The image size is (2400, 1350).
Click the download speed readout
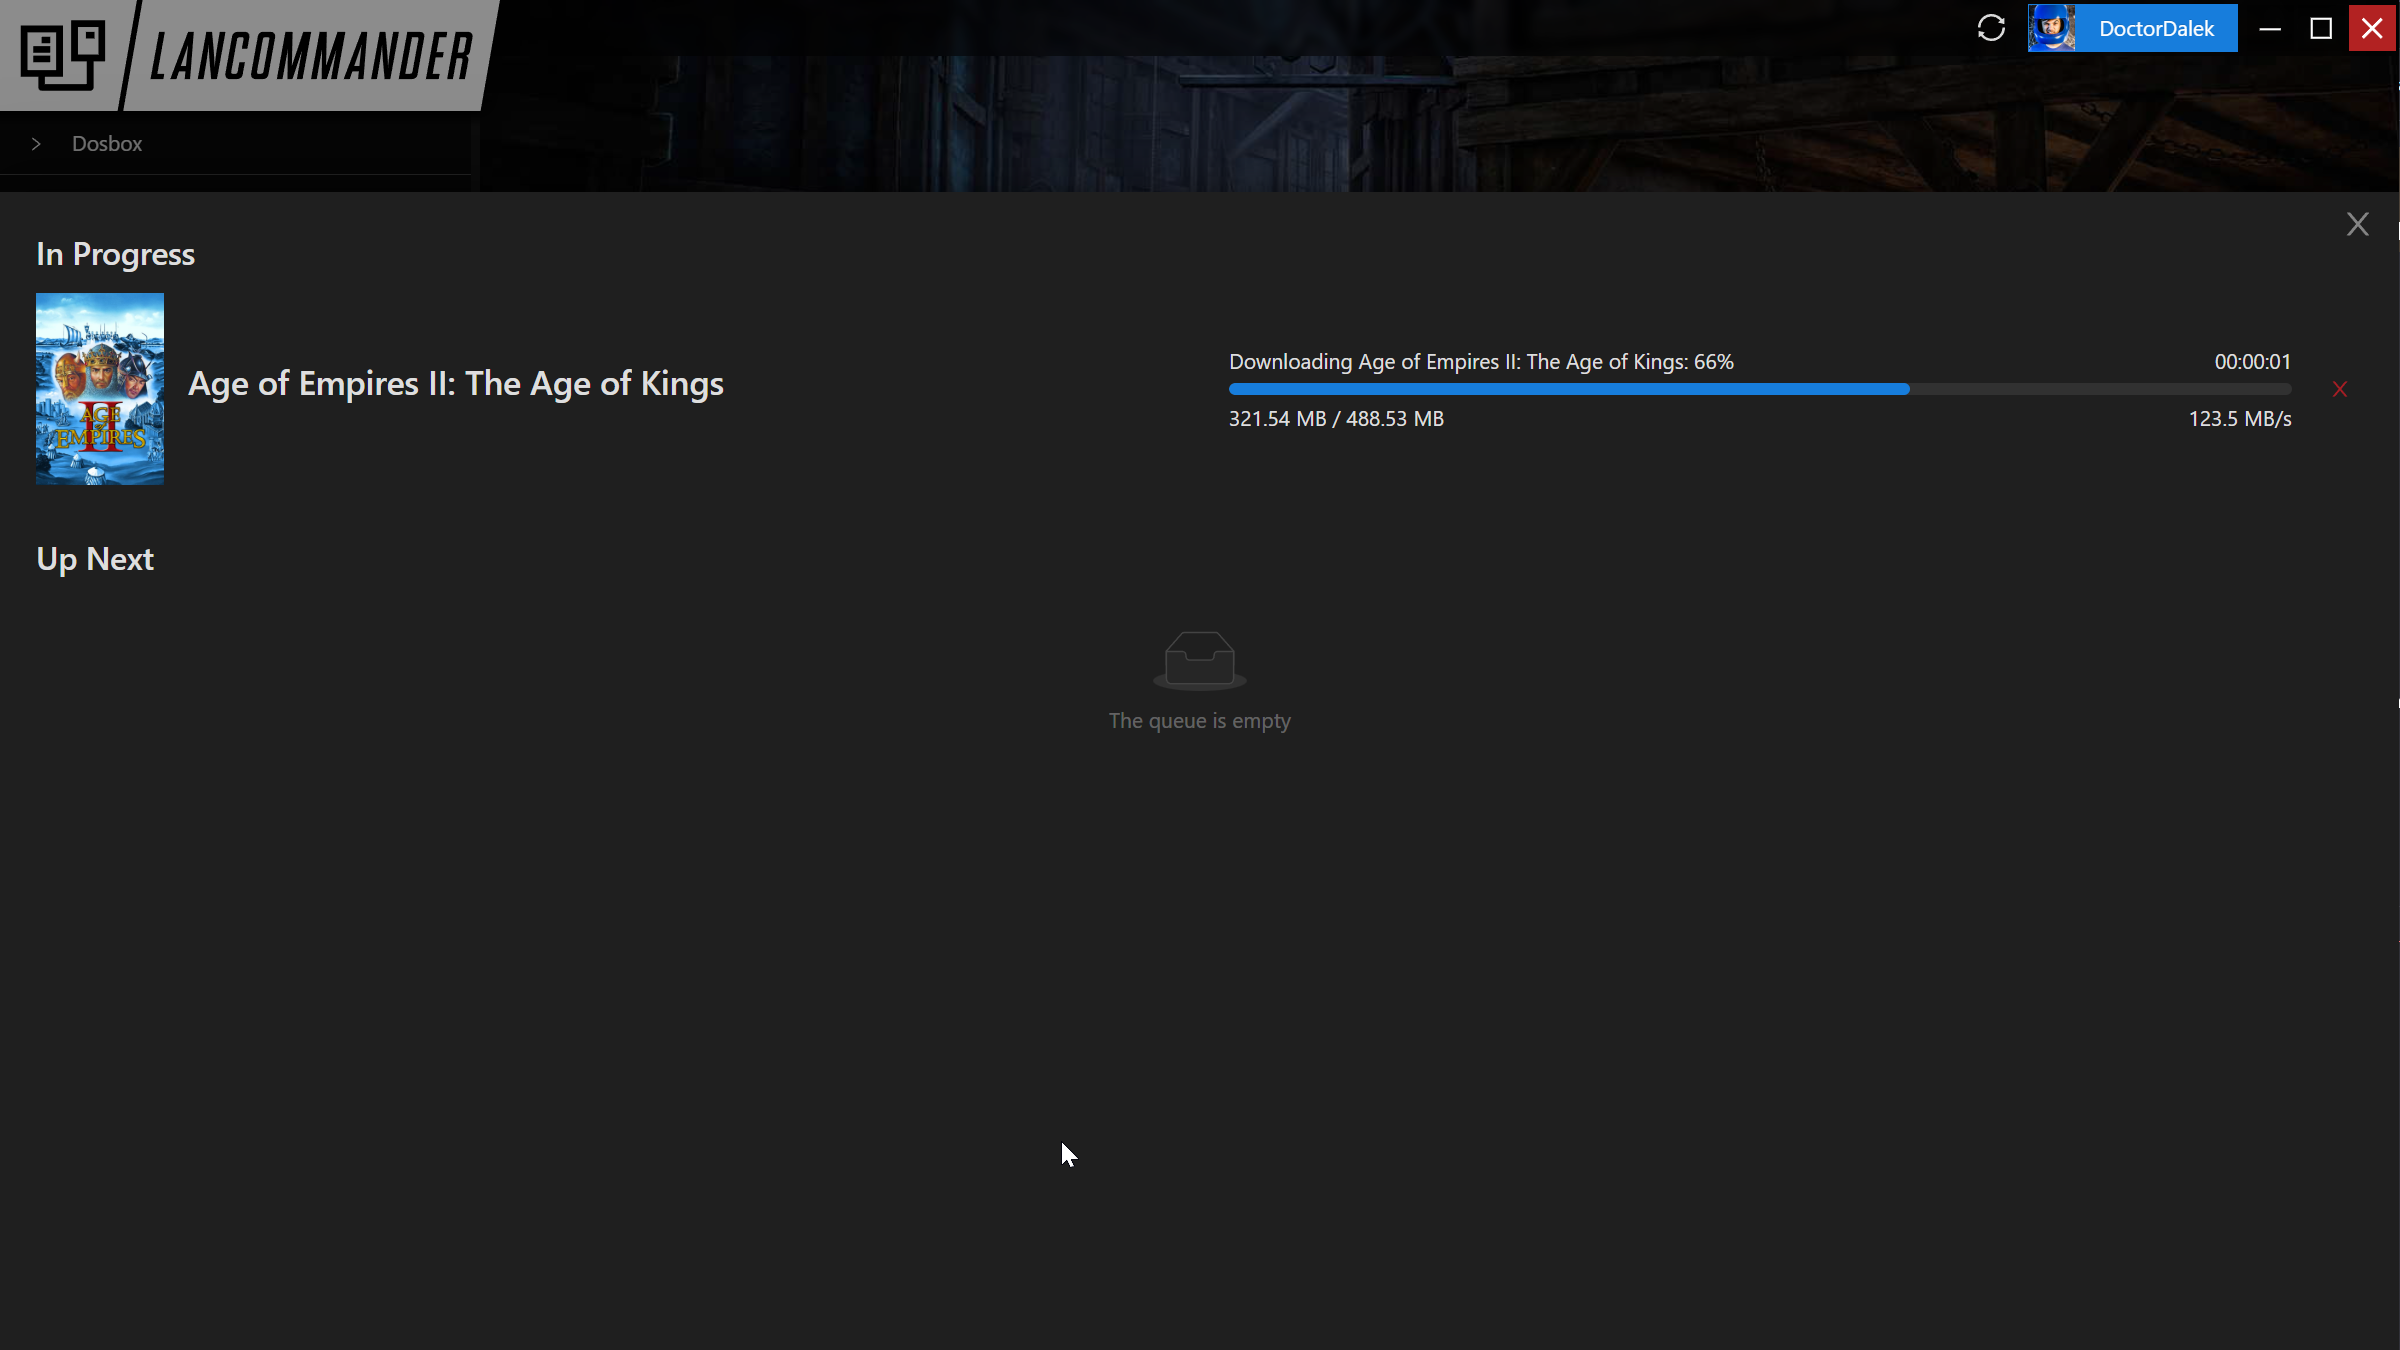click(2240, 418)
